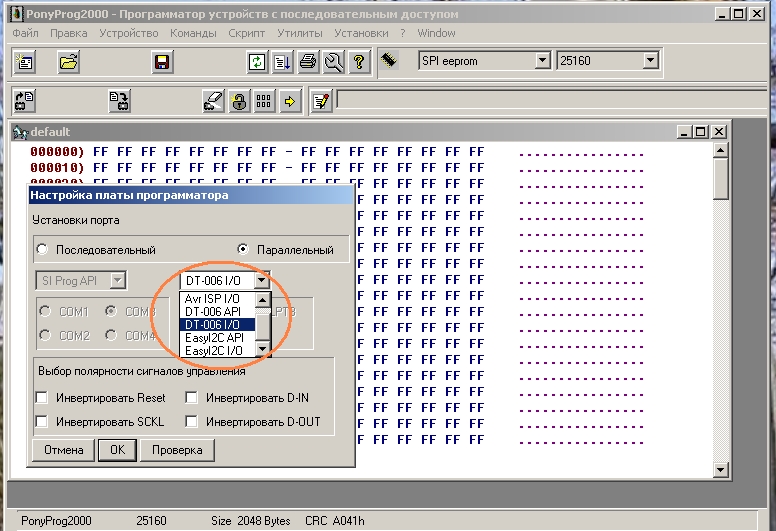
Task: Open the Устройство menu
Action: coord(128,33)
